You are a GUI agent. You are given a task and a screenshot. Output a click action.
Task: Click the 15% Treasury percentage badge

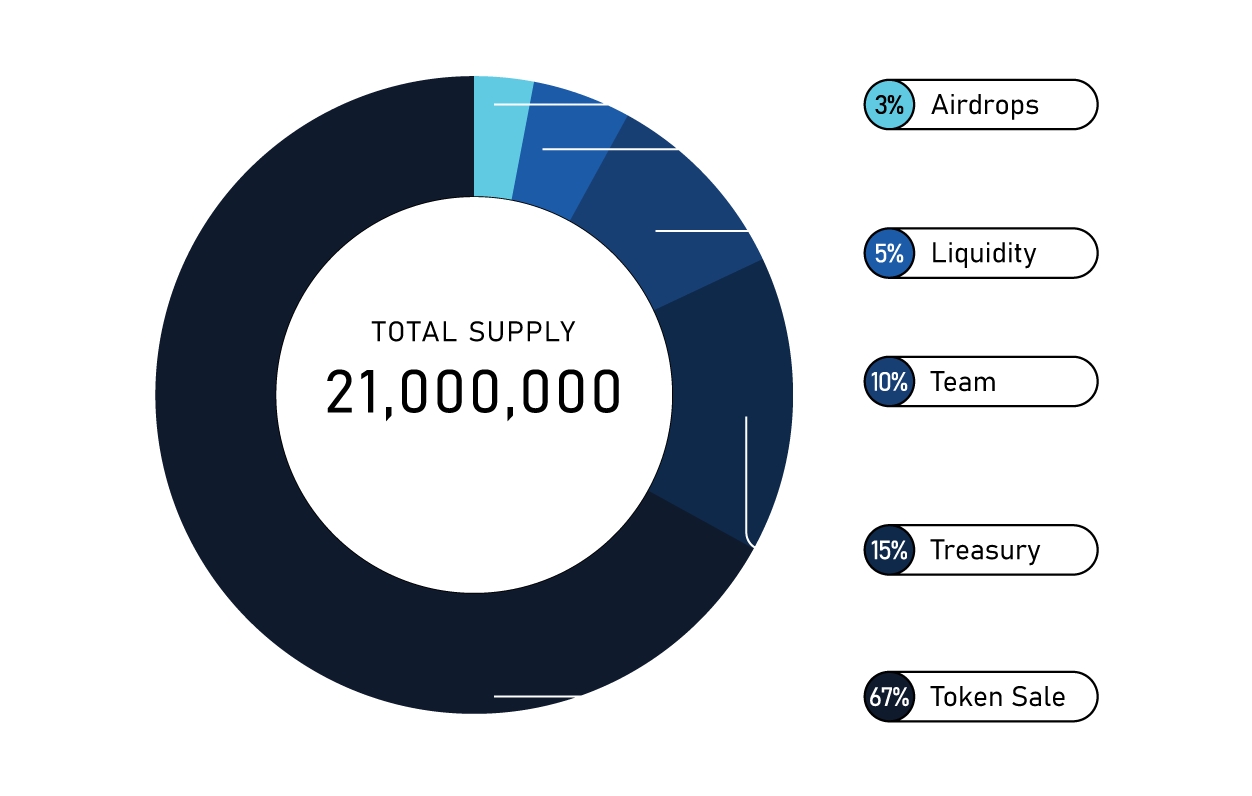889,550
